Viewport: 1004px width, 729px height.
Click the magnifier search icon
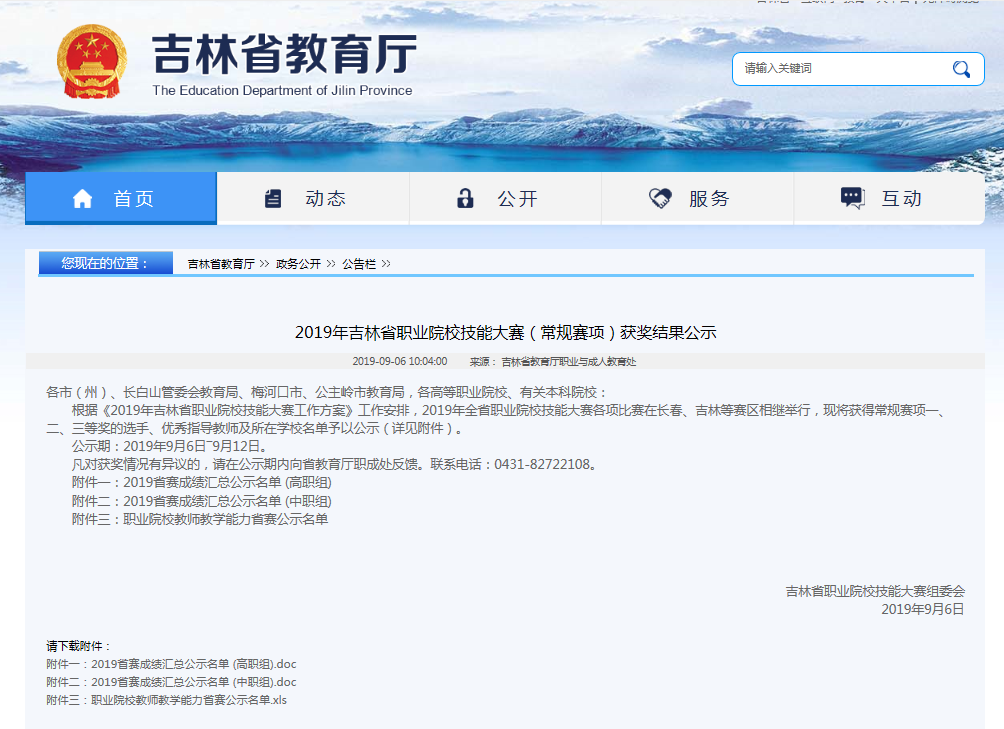click(961, 68)
